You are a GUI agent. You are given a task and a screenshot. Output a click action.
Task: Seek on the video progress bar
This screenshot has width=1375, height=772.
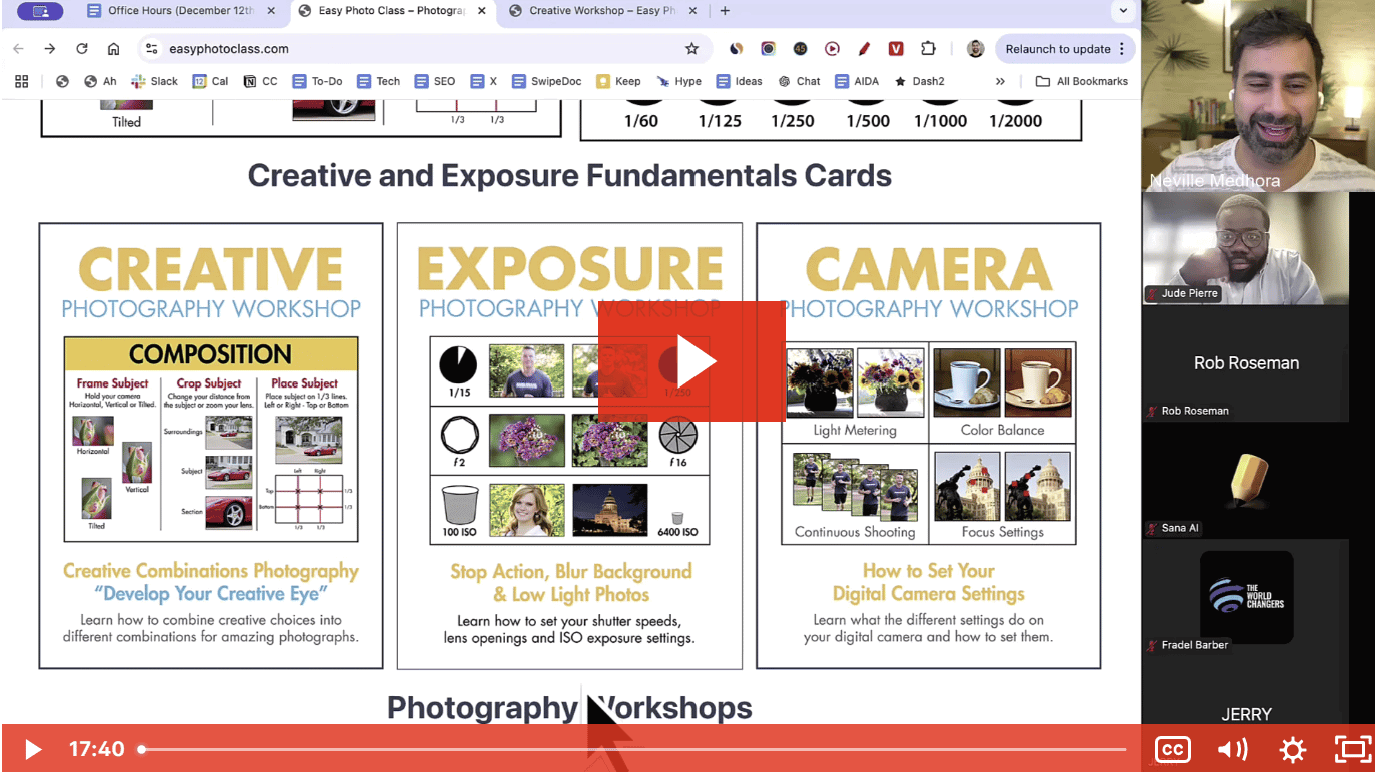pos(633,749)
